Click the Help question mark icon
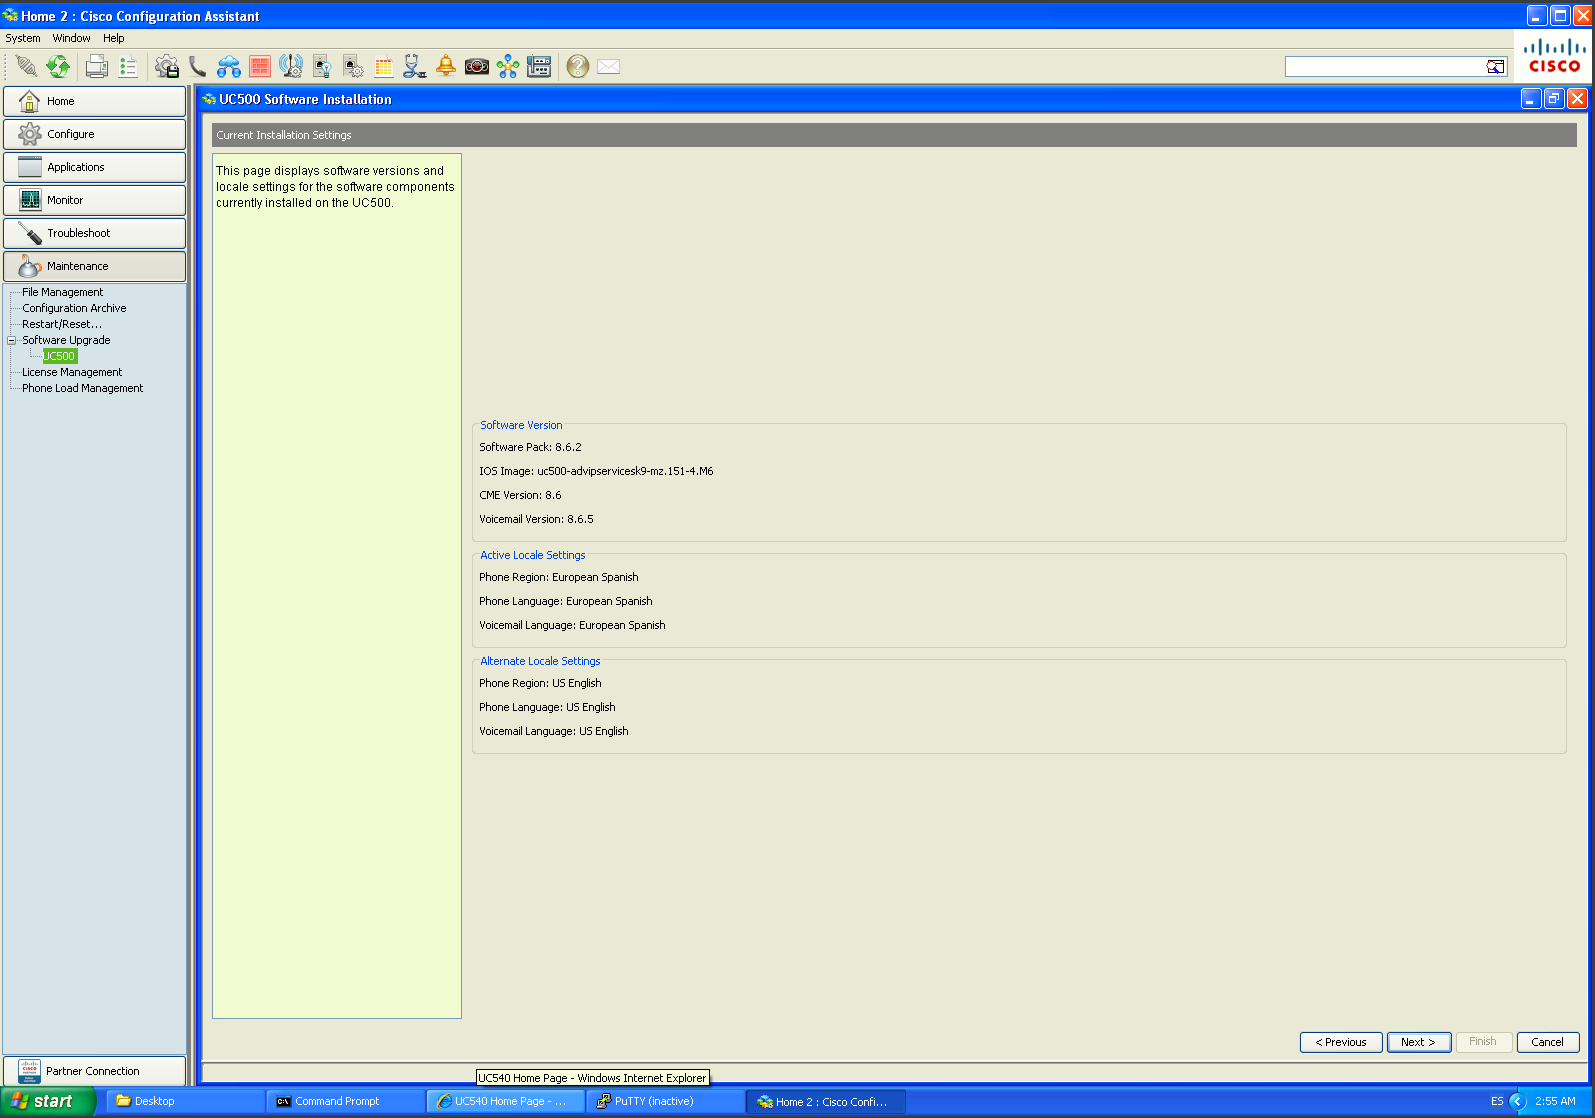 pos(577,66)
